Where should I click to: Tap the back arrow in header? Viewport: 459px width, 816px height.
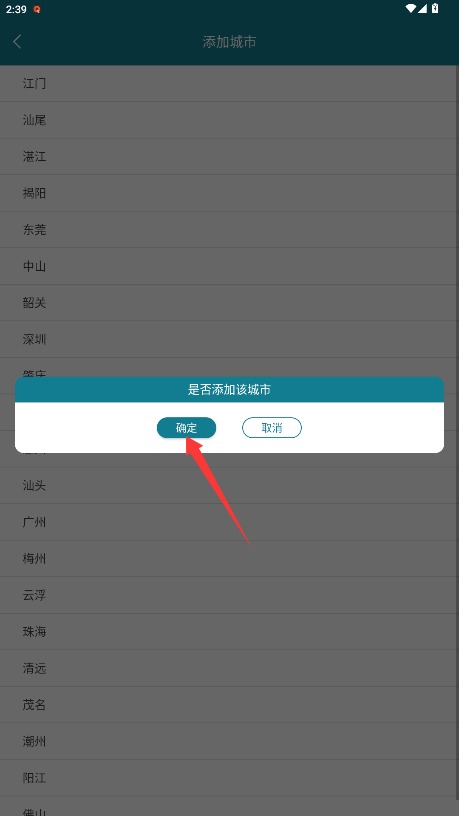click(x=17, y=42)
